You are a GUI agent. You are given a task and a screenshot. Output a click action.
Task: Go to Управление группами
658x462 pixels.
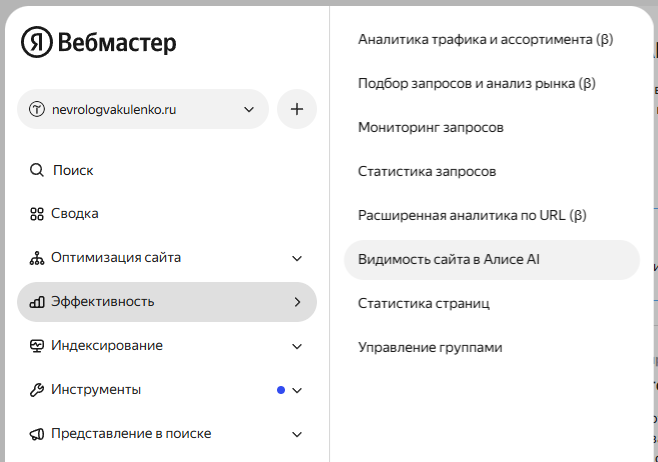click(x=430, y=347)
